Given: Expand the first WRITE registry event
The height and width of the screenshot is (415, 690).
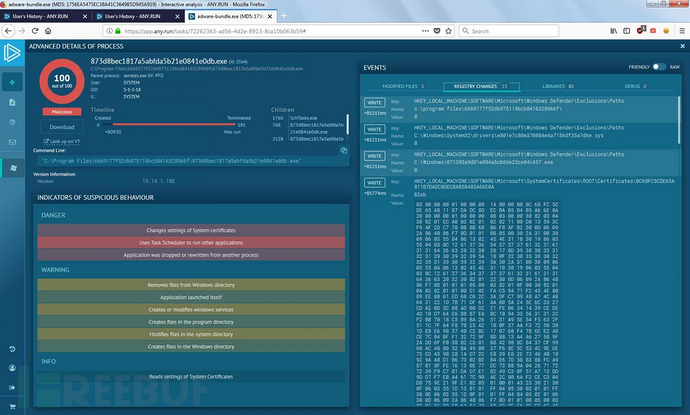Looking at the screenshot, I should [x=373, y=102].
